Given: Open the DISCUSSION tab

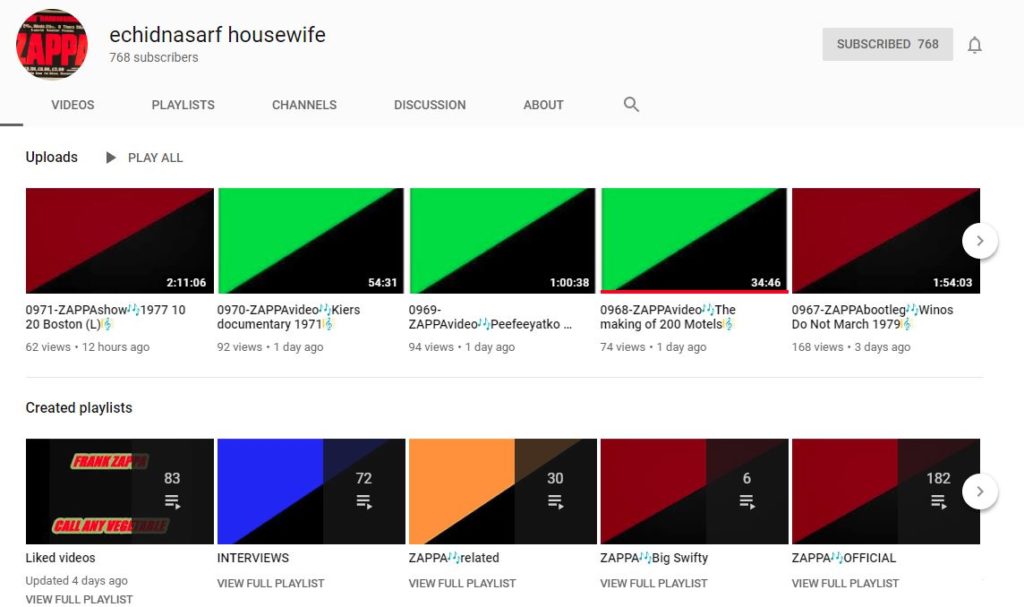Looking at the screenshot, I should (x=430, y=105).
